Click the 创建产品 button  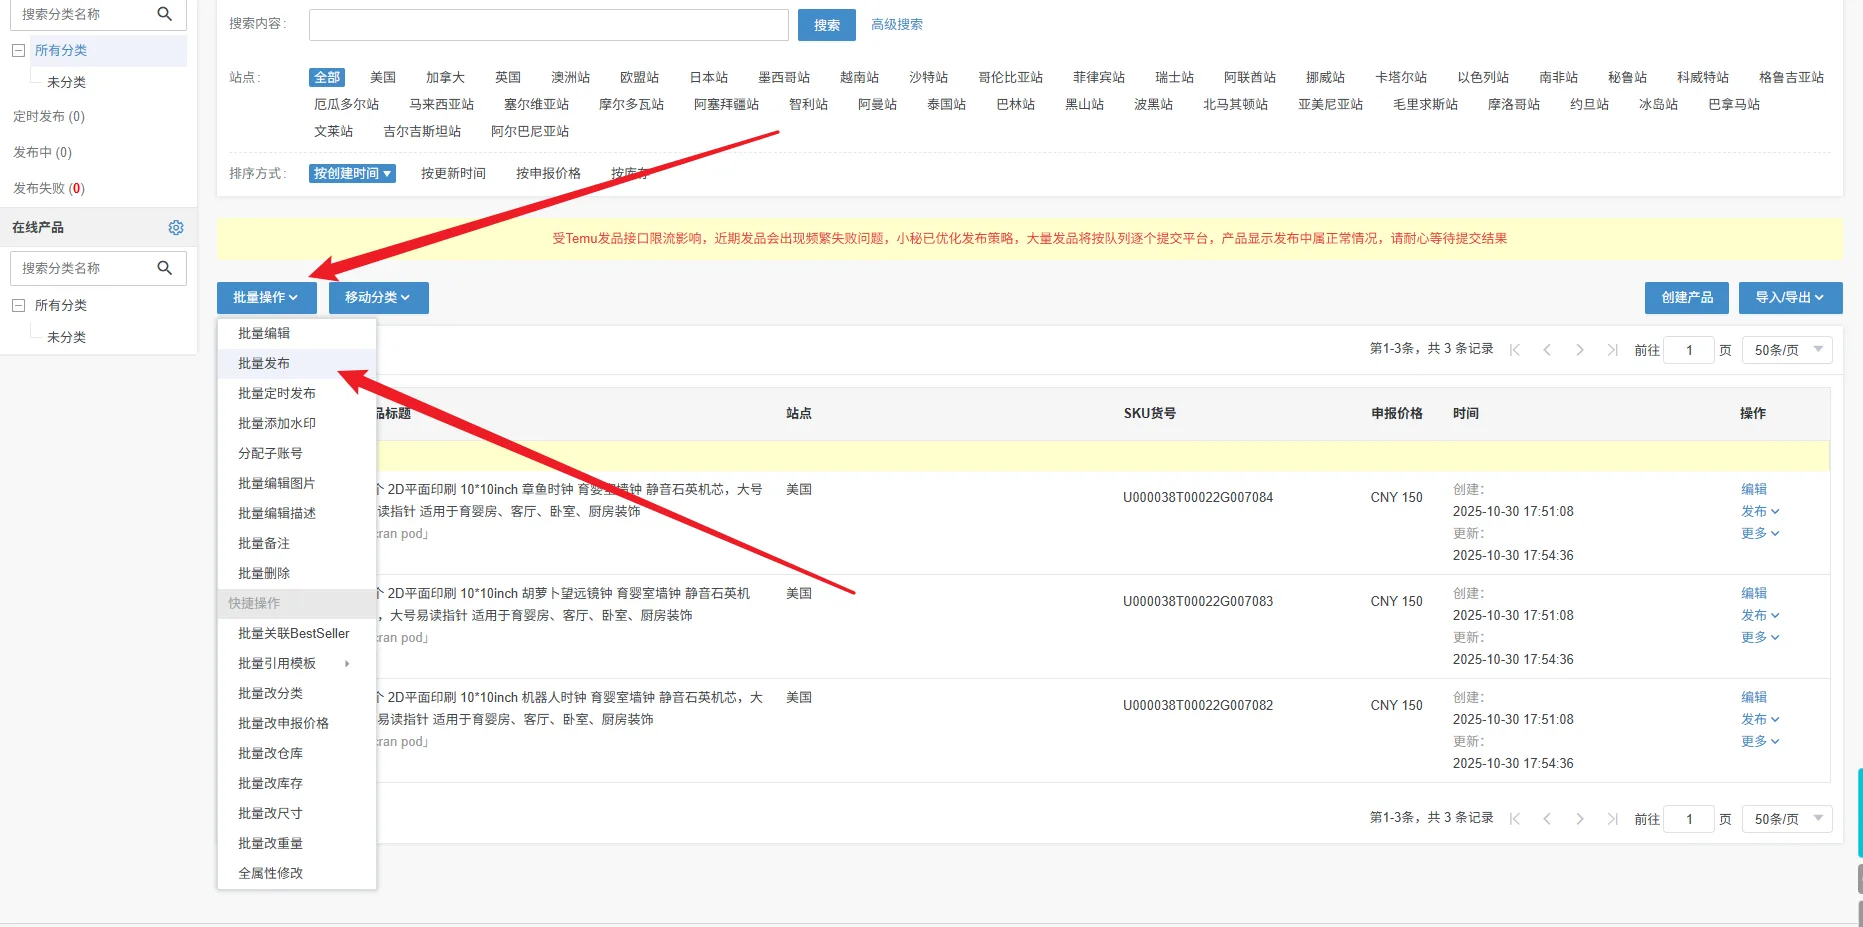(1687, 297)
